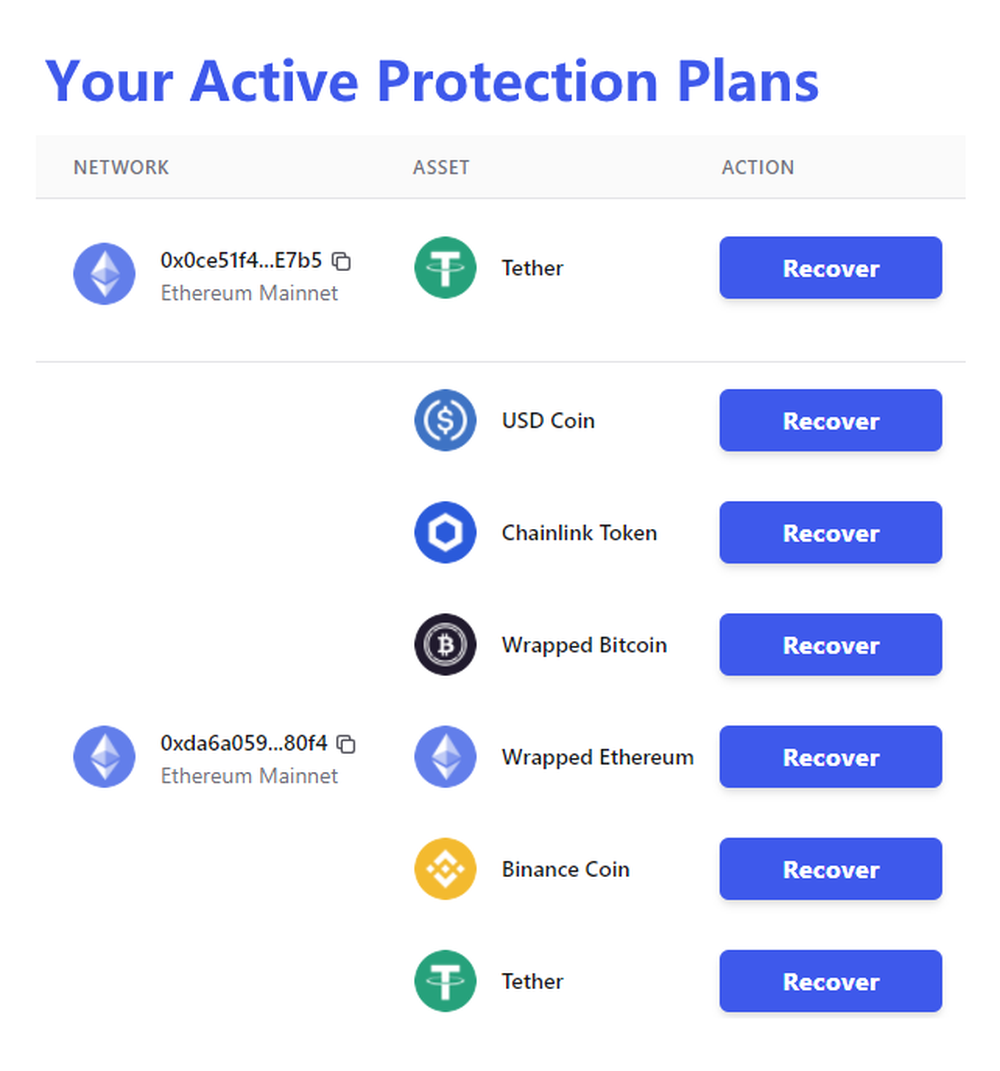This screenshot has width=1000, height=1071.
Task: Click the second wallet's Ethereum network icon
Action: 104,757
